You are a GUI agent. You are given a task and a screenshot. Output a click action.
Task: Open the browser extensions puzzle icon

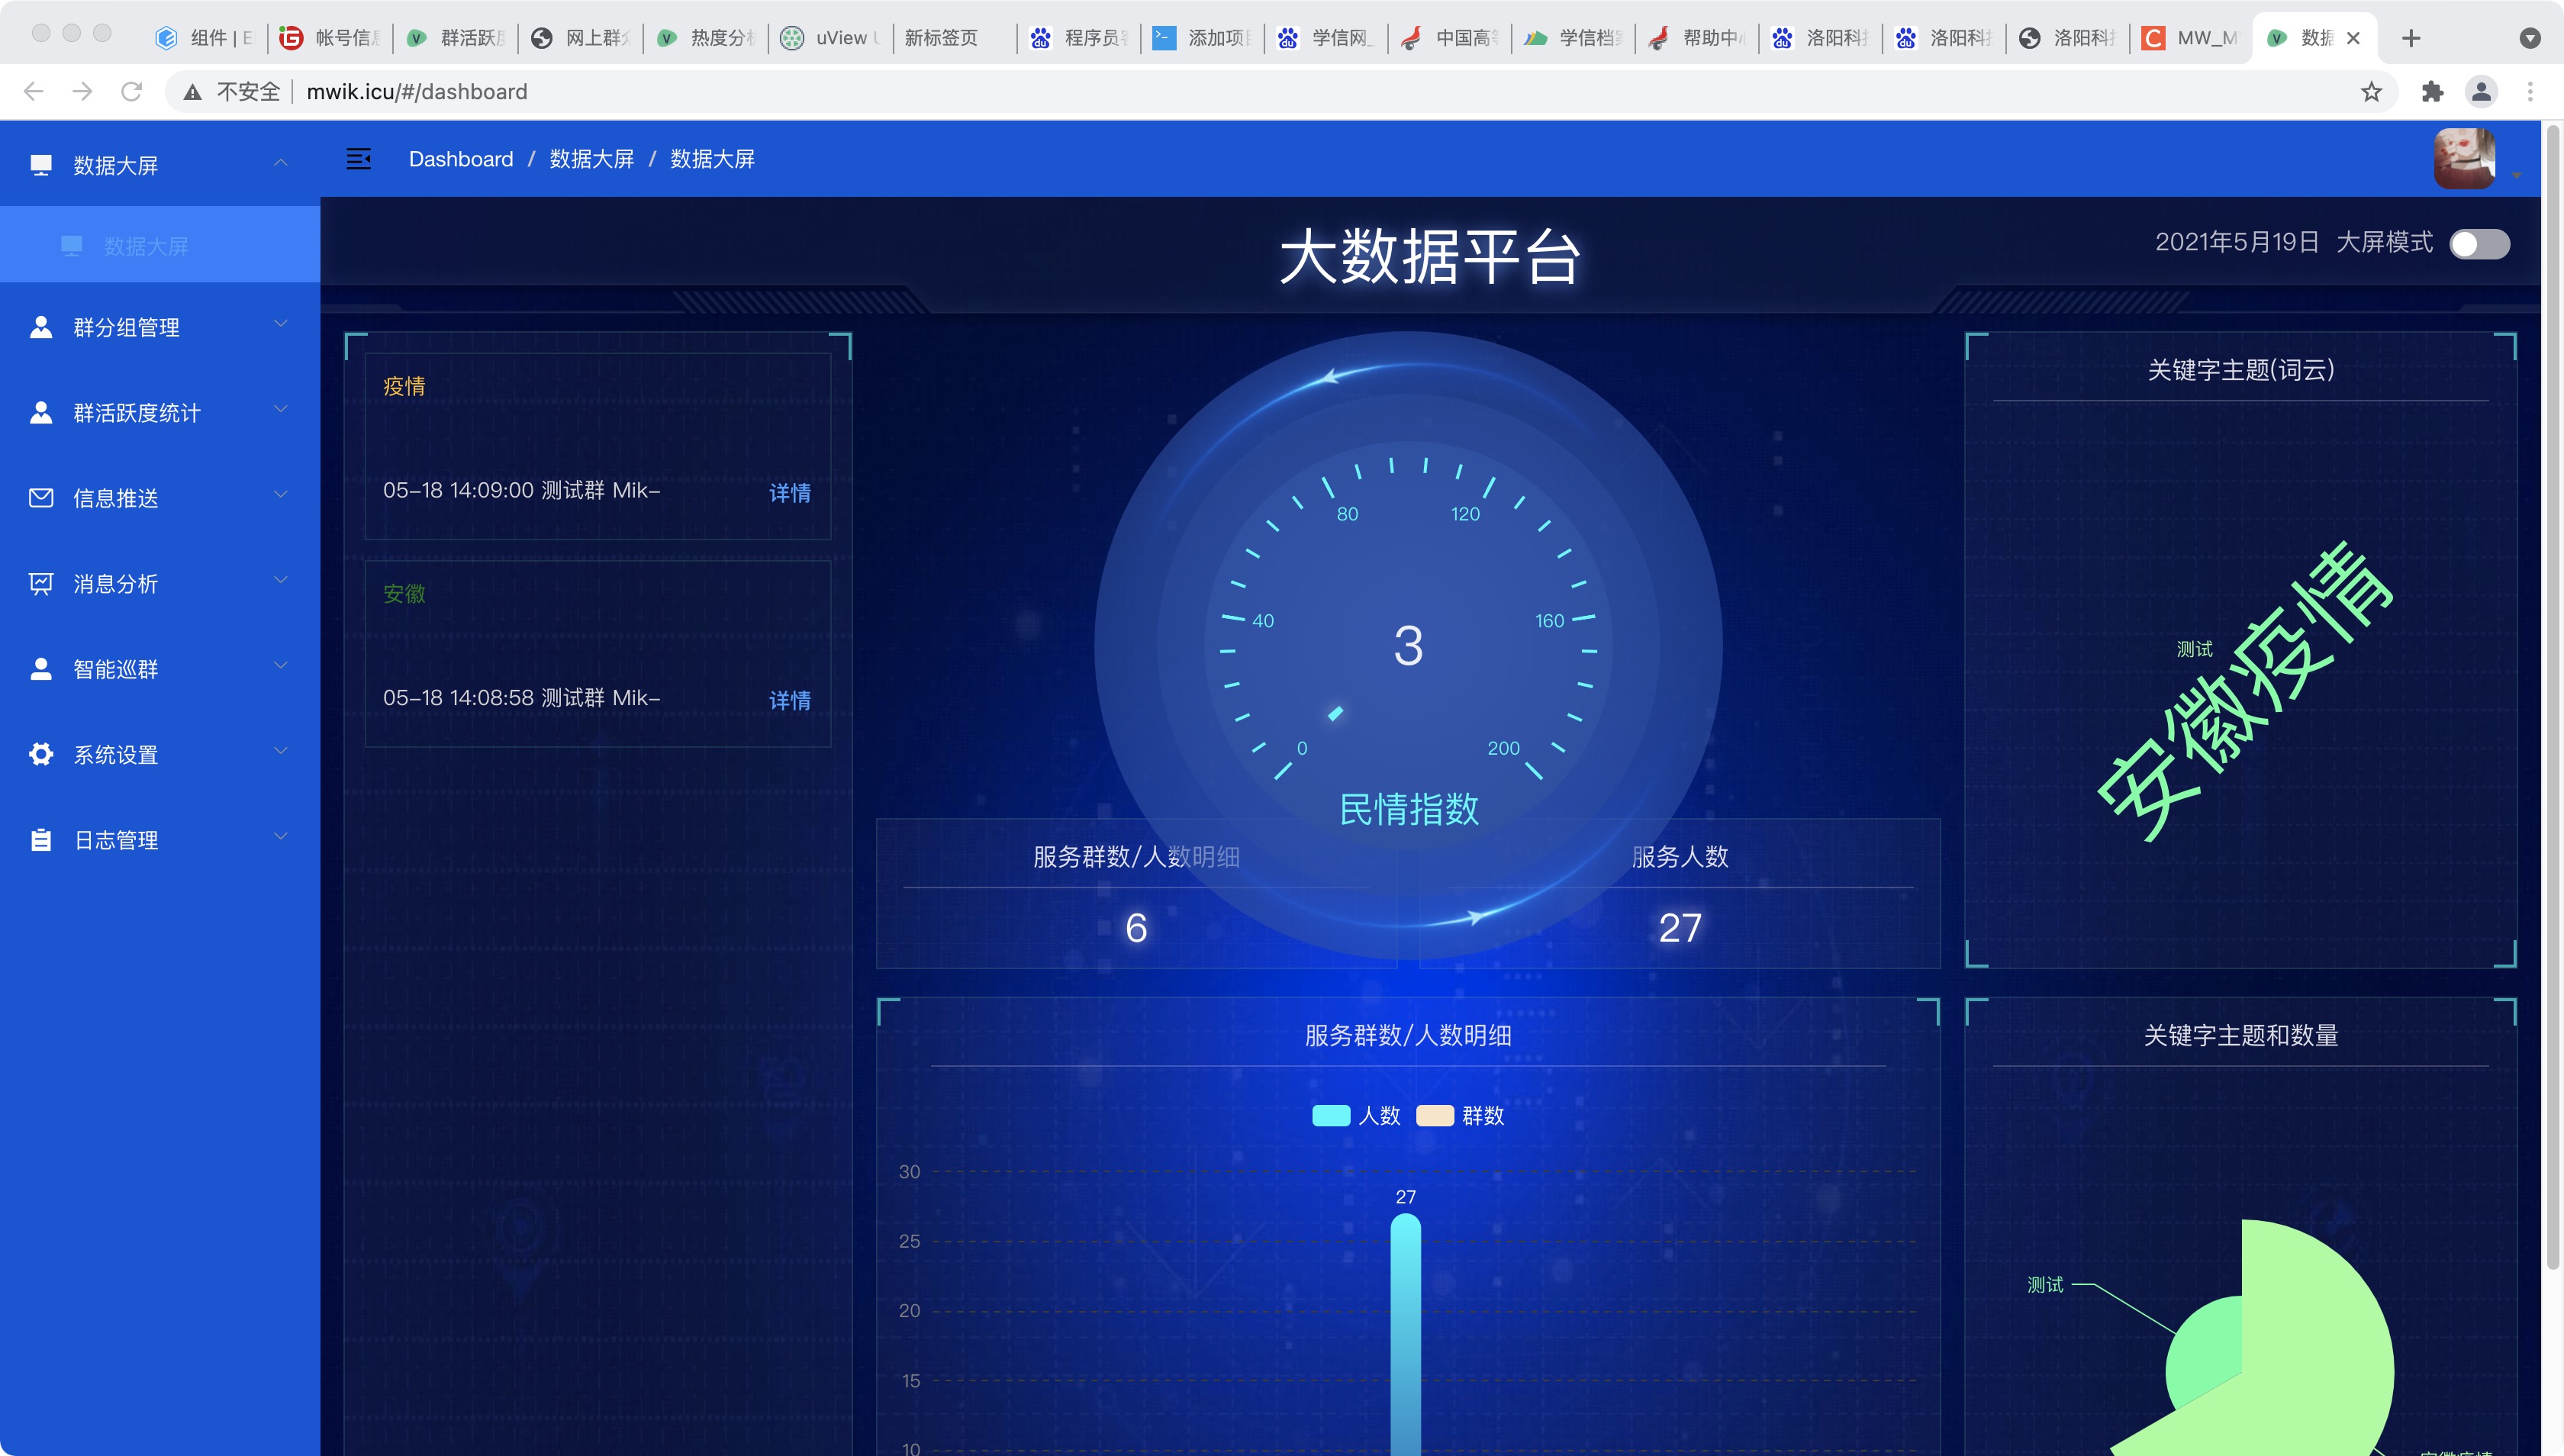[x=2433, y=92]
